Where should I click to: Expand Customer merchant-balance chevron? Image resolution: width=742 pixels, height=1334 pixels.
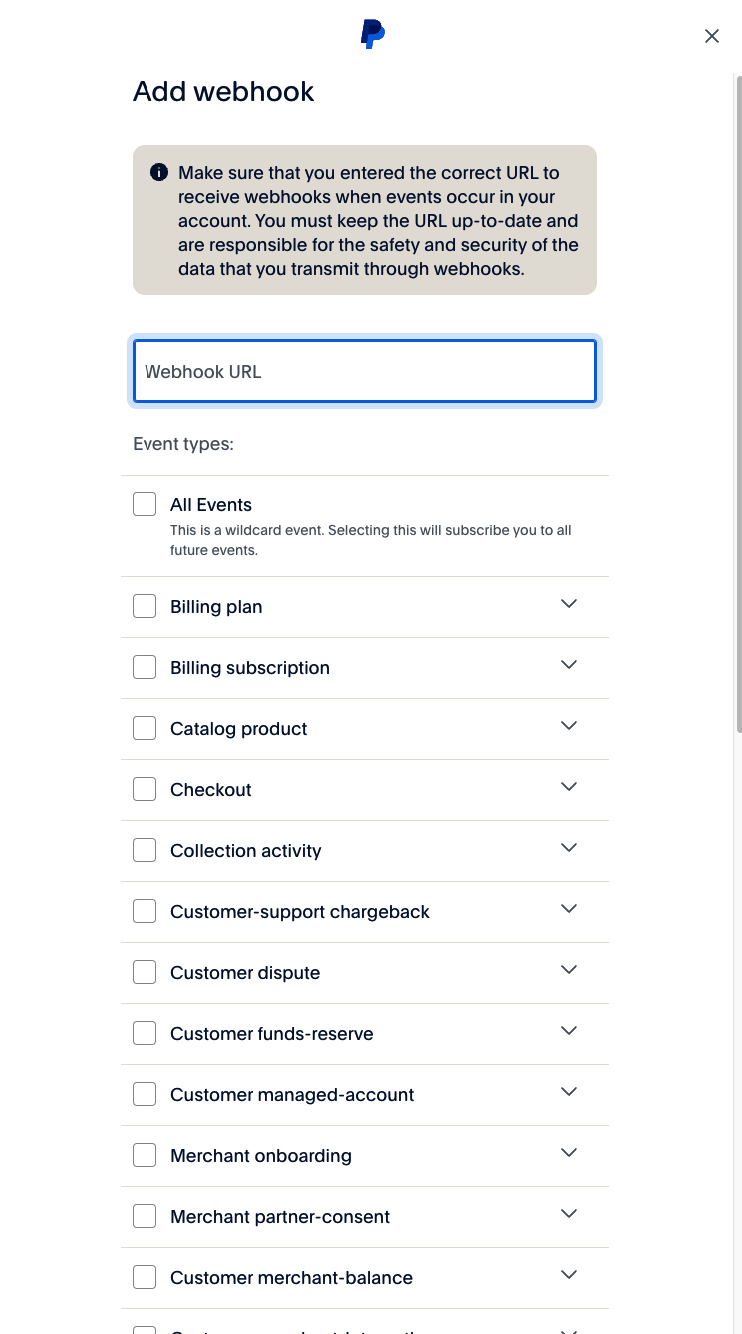pos(569,1275)
